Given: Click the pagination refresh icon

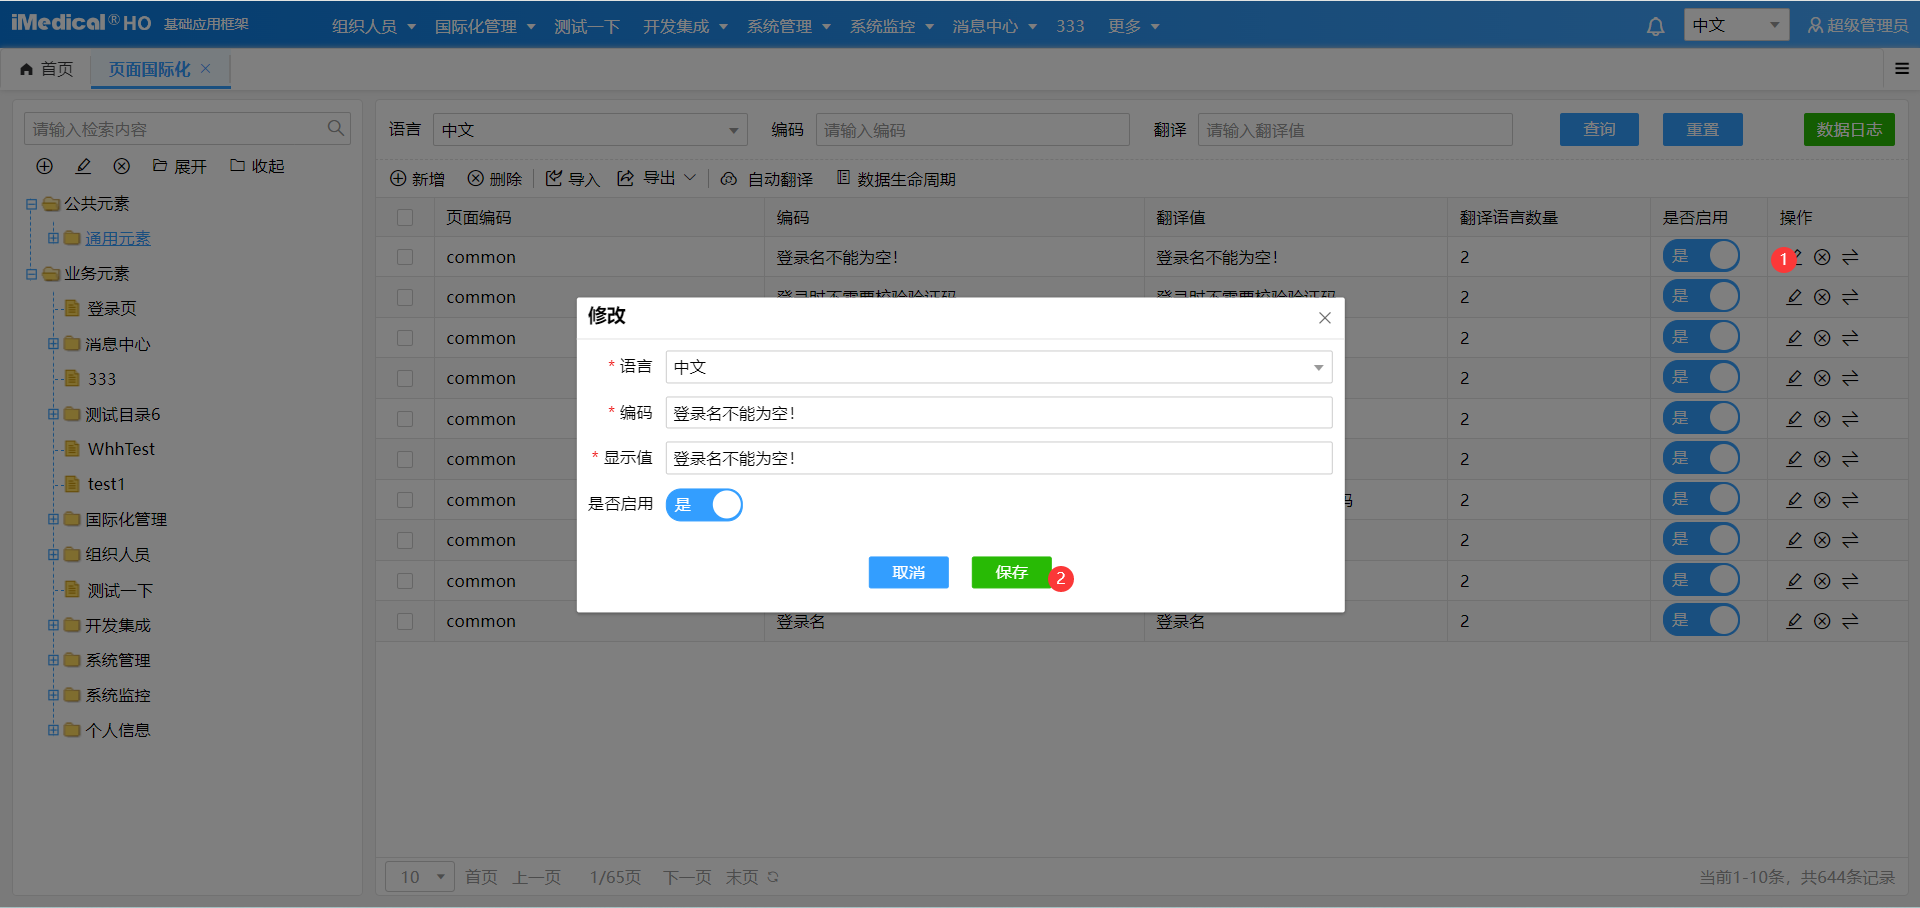Looking at the screenshot, I should coord(773,877).
